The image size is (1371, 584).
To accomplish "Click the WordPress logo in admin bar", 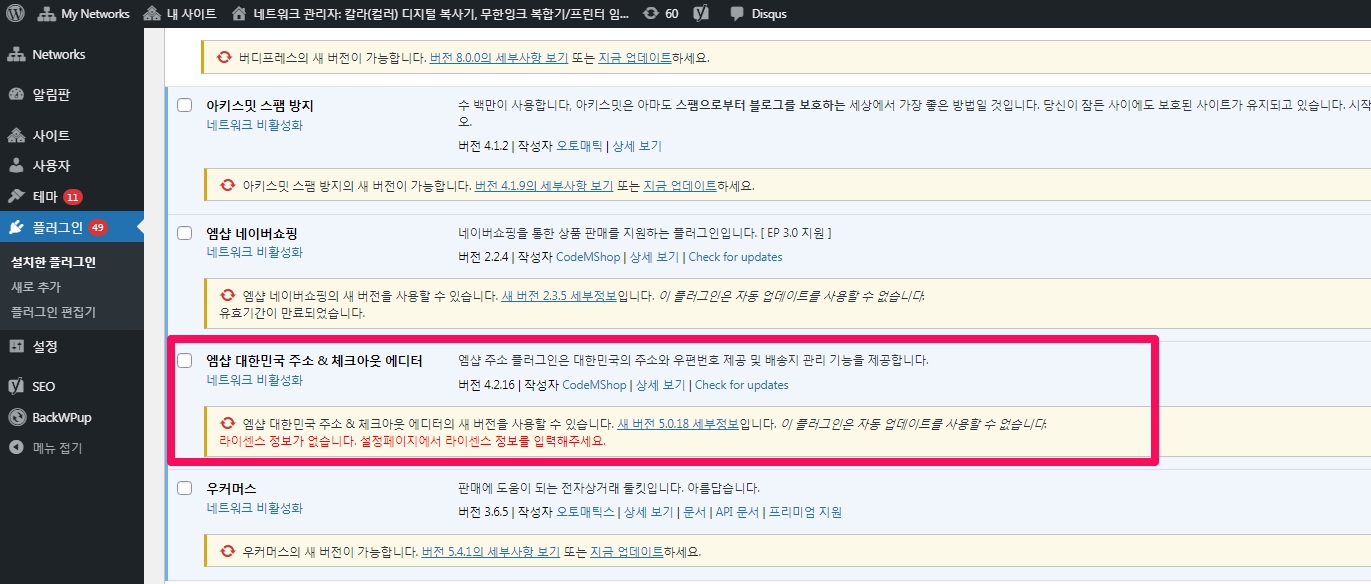I will (x=15, y=14).
